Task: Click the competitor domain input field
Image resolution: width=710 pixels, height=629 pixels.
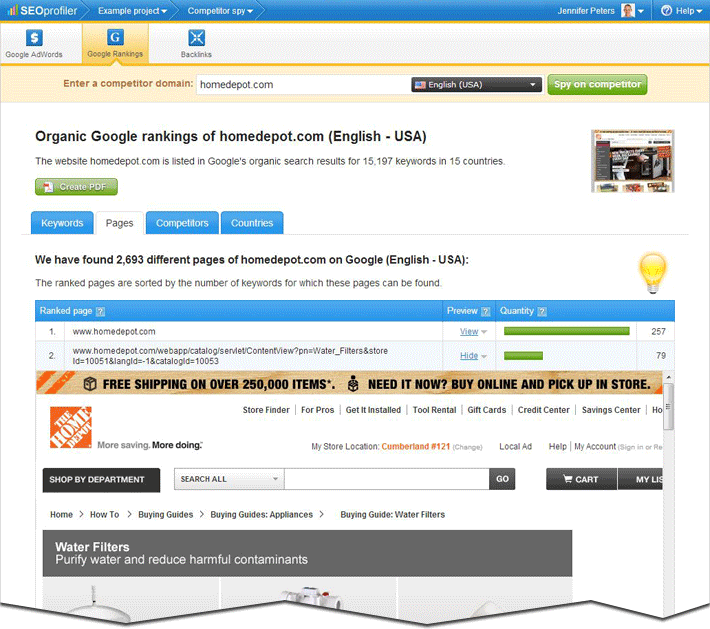Action: (x=302, y=85)
